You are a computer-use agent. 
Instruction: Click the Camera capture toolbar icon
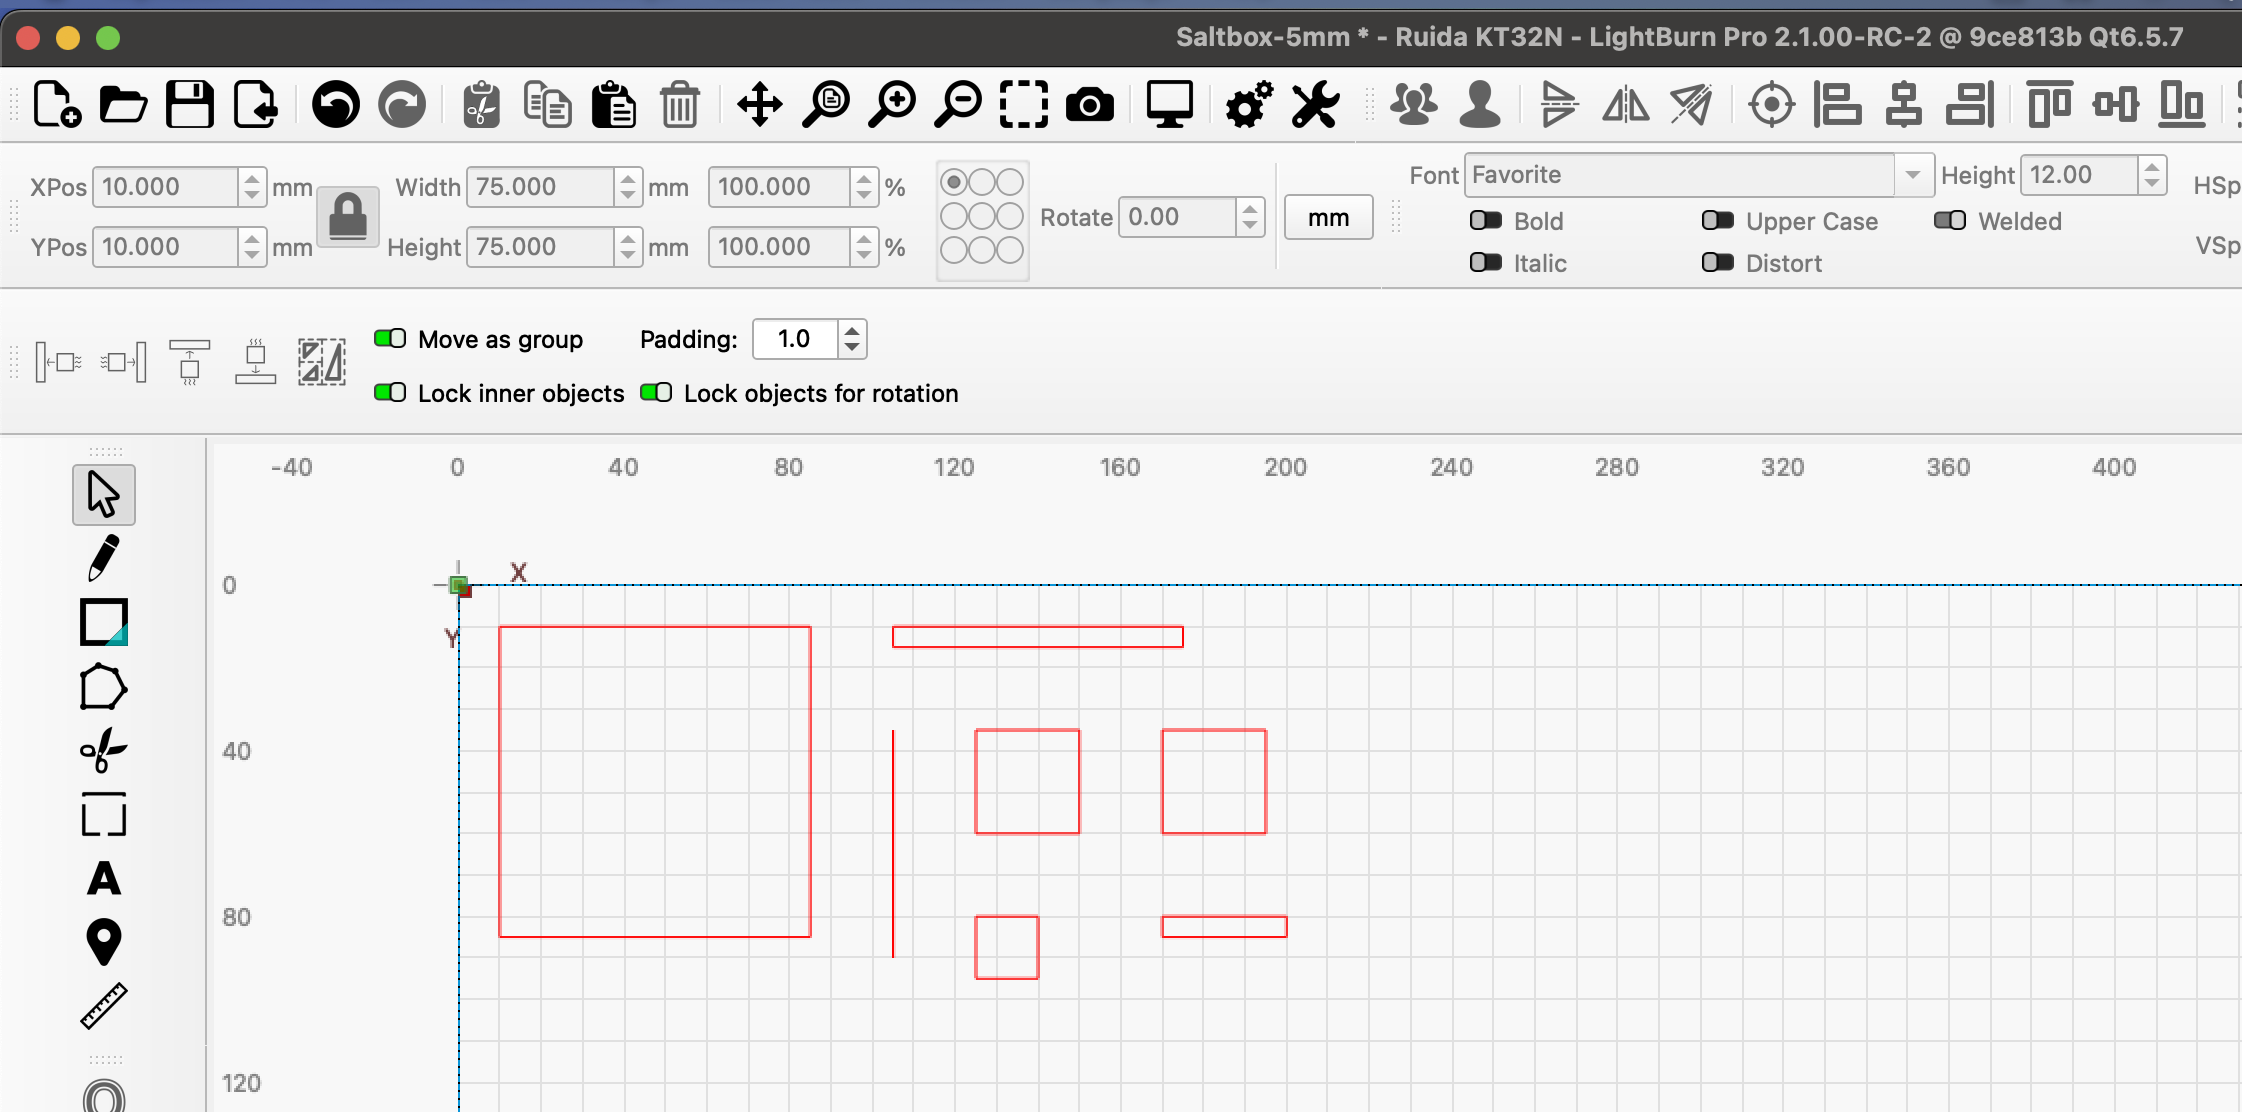pos(1089,104)
